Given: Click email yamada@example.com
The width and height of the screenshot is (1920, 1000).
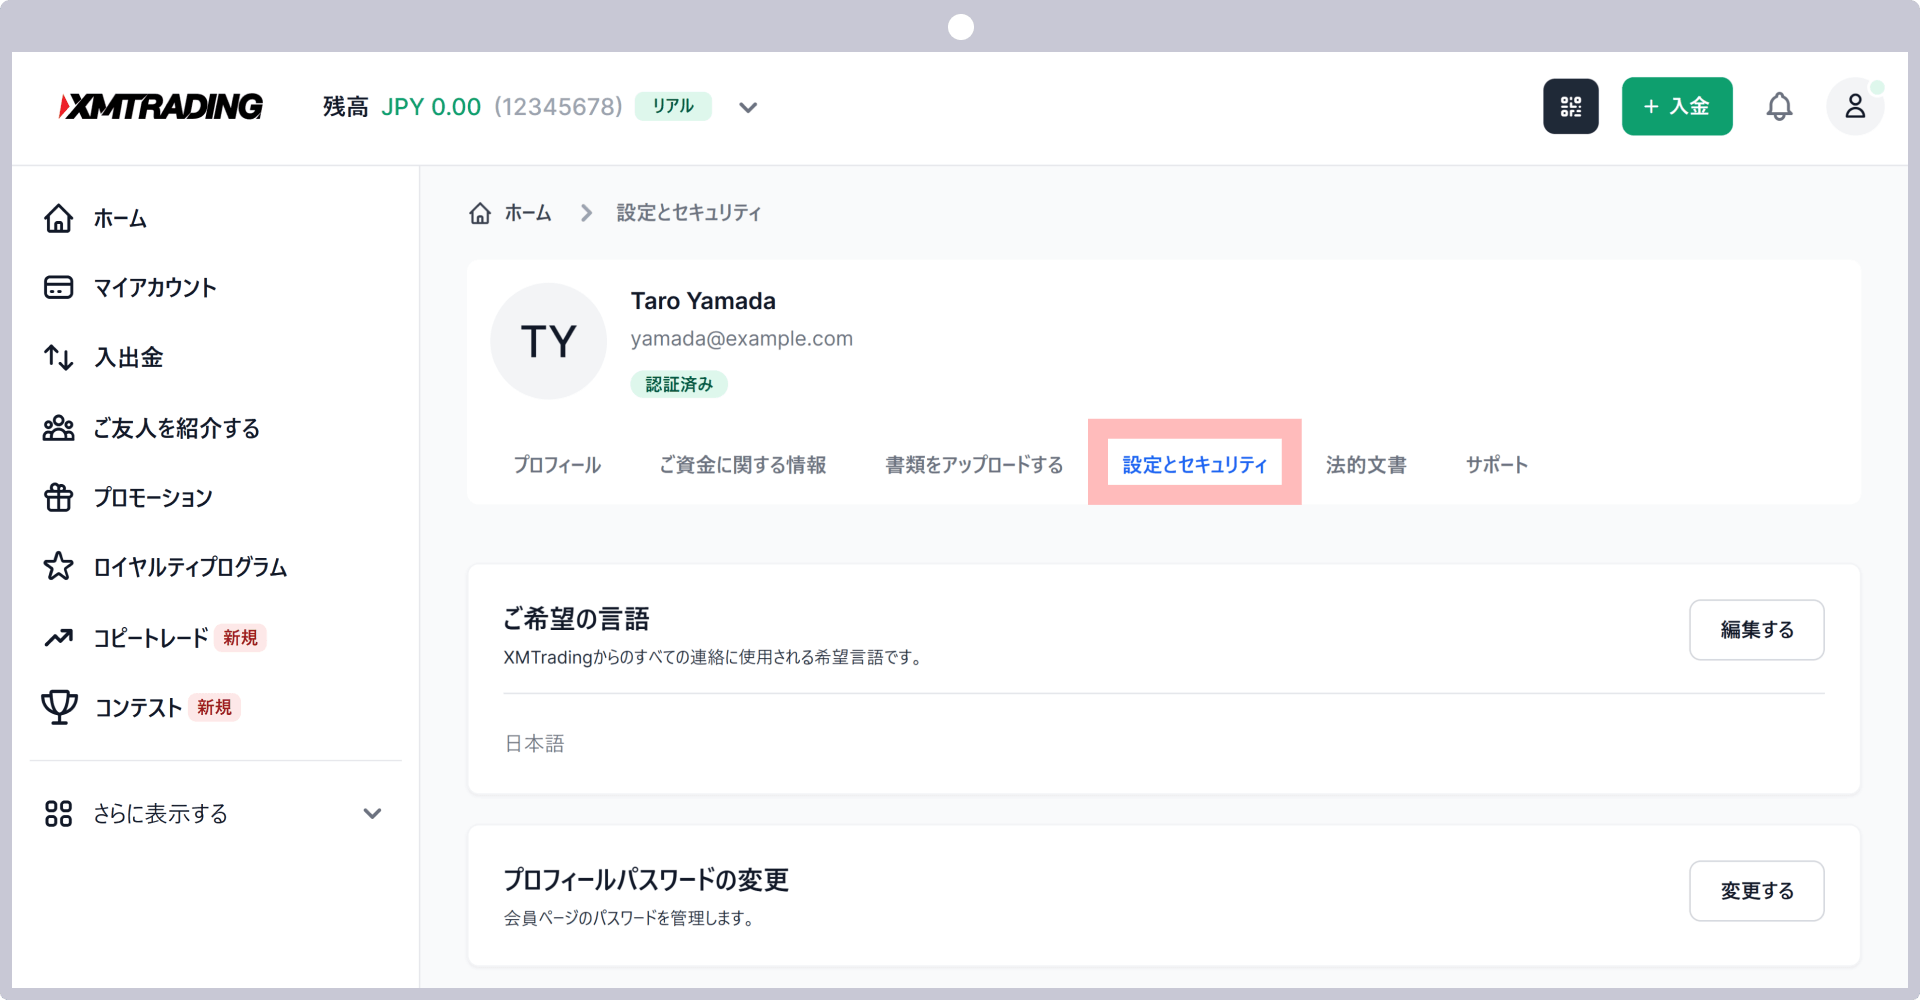Looking at the screenshot, I should (x=742, y=339).
